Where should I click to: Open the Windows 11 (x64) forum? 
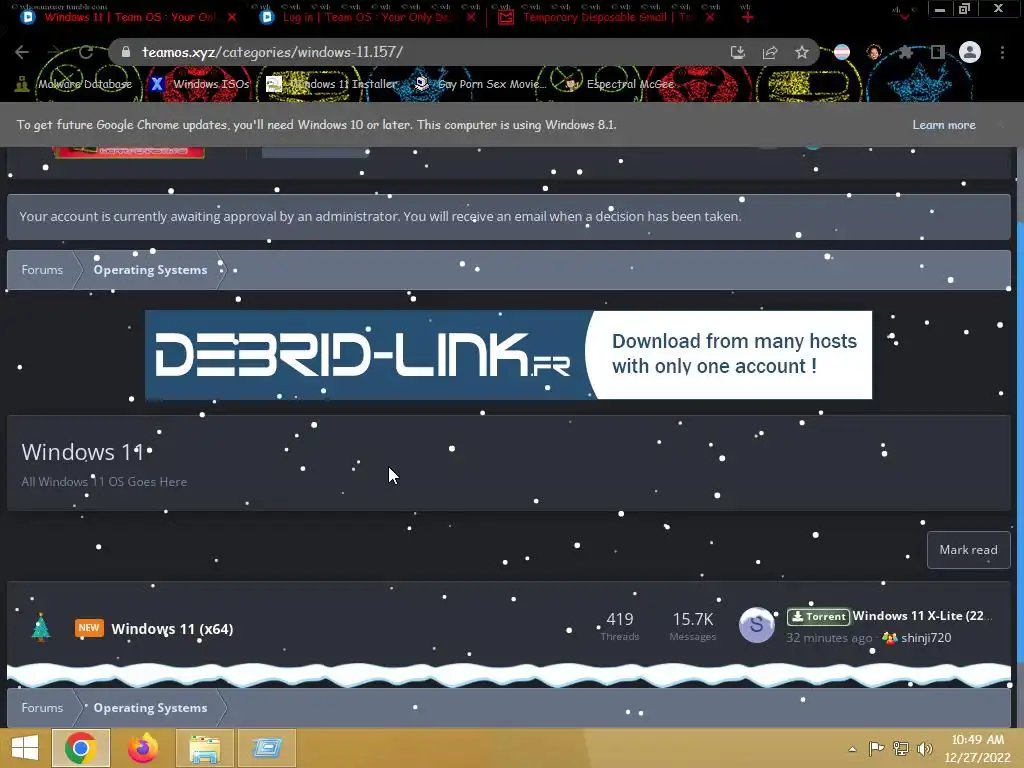(172, 629)
